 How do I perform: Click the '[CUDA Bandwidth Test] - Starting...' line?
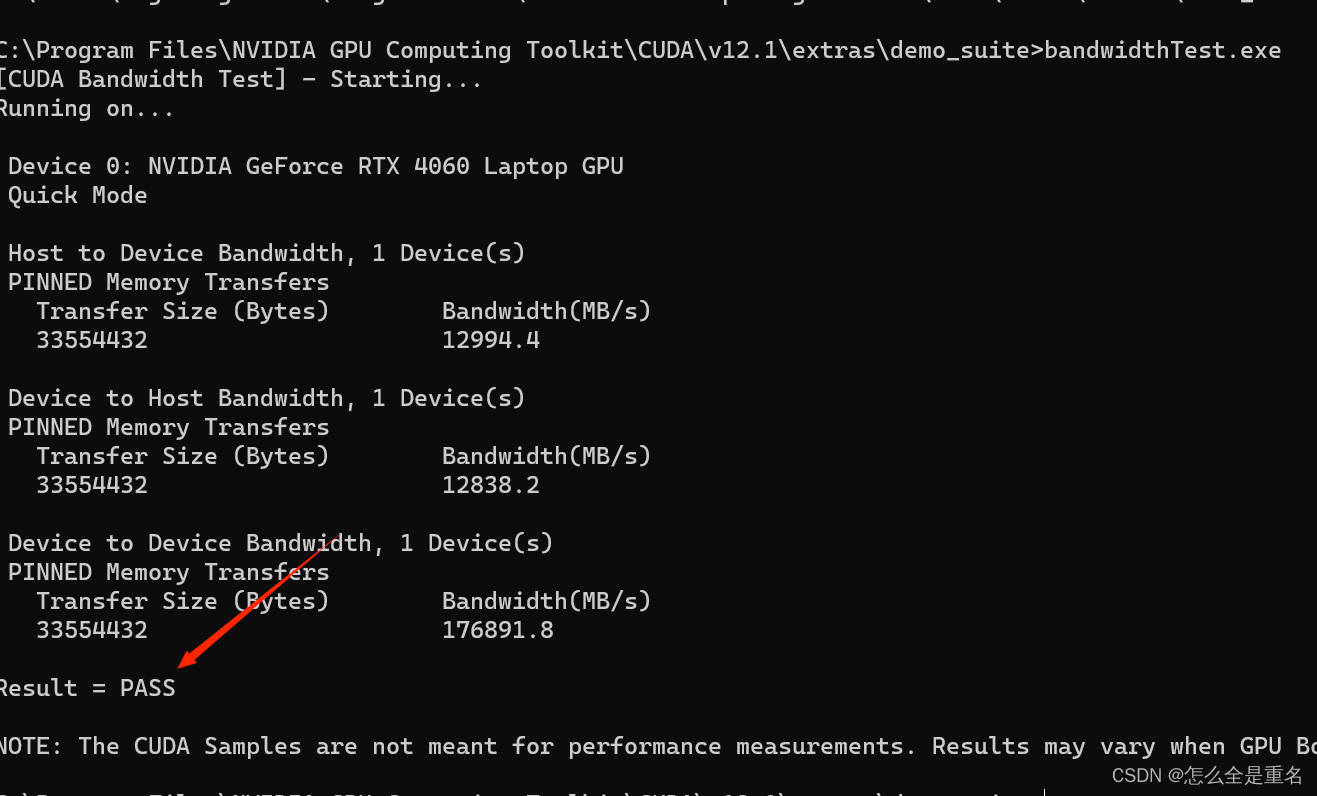pos(240,79)
